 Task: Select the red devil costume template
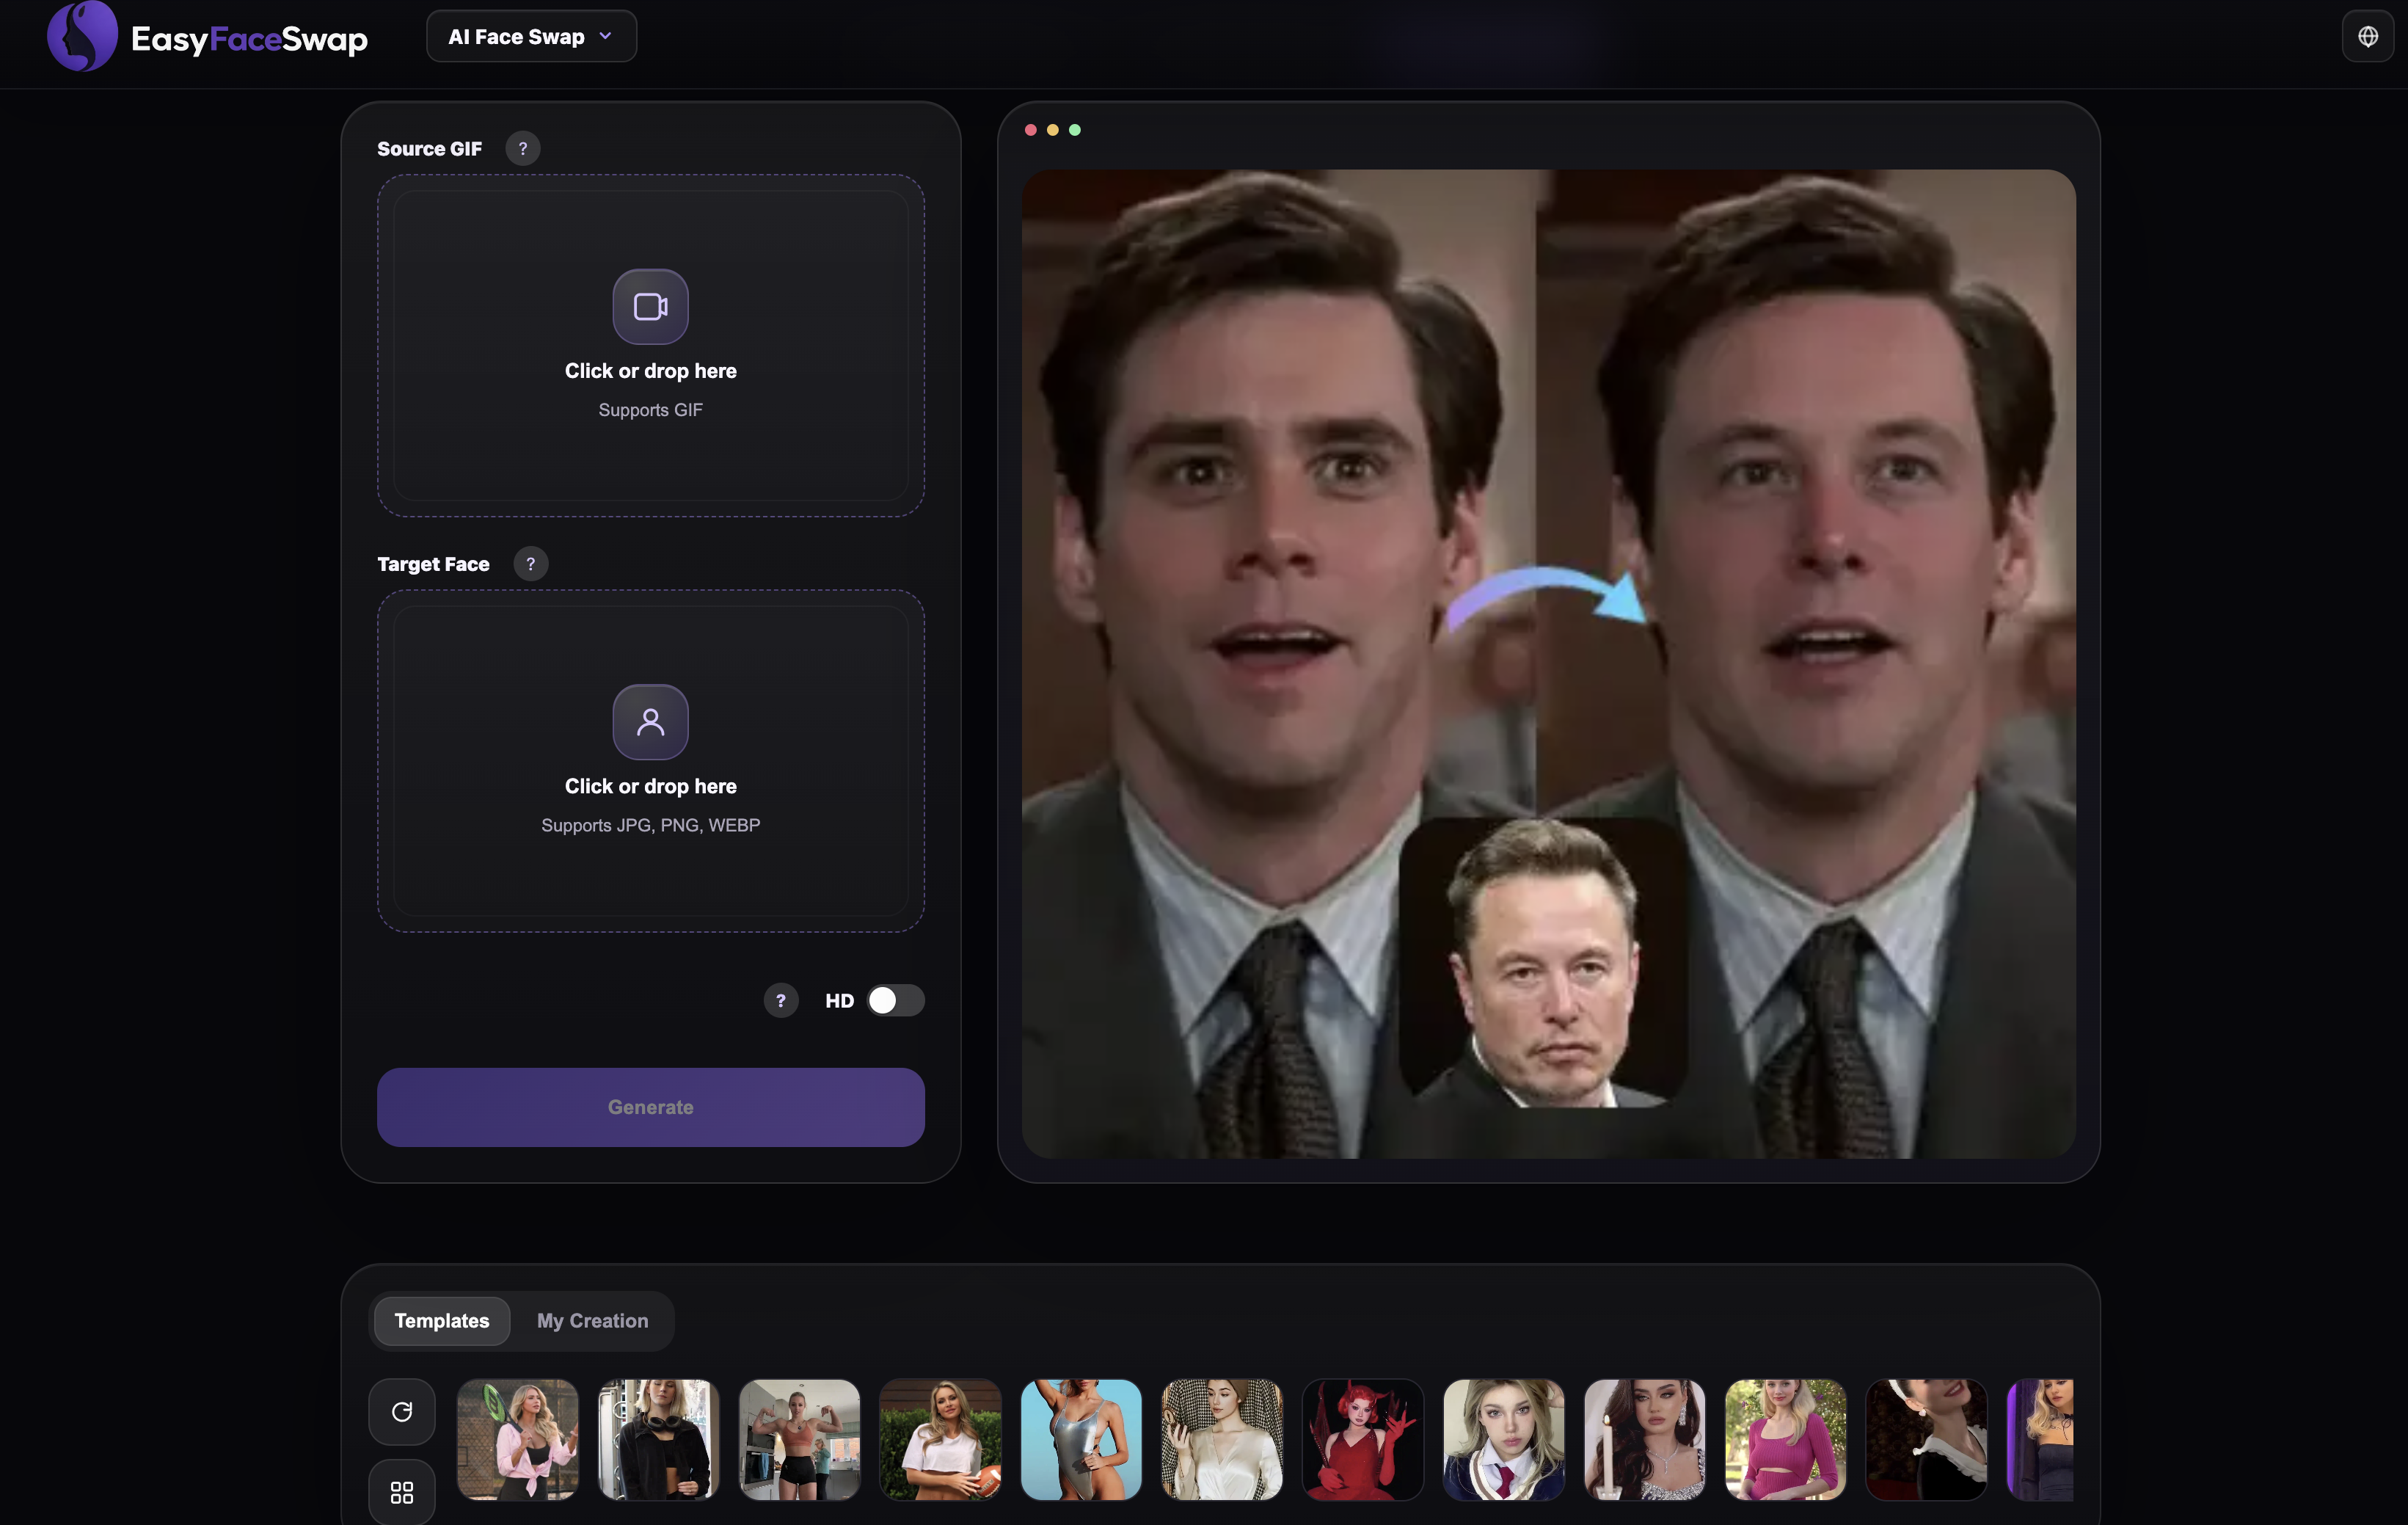pyautogui.click(x=1362, y=1439)
